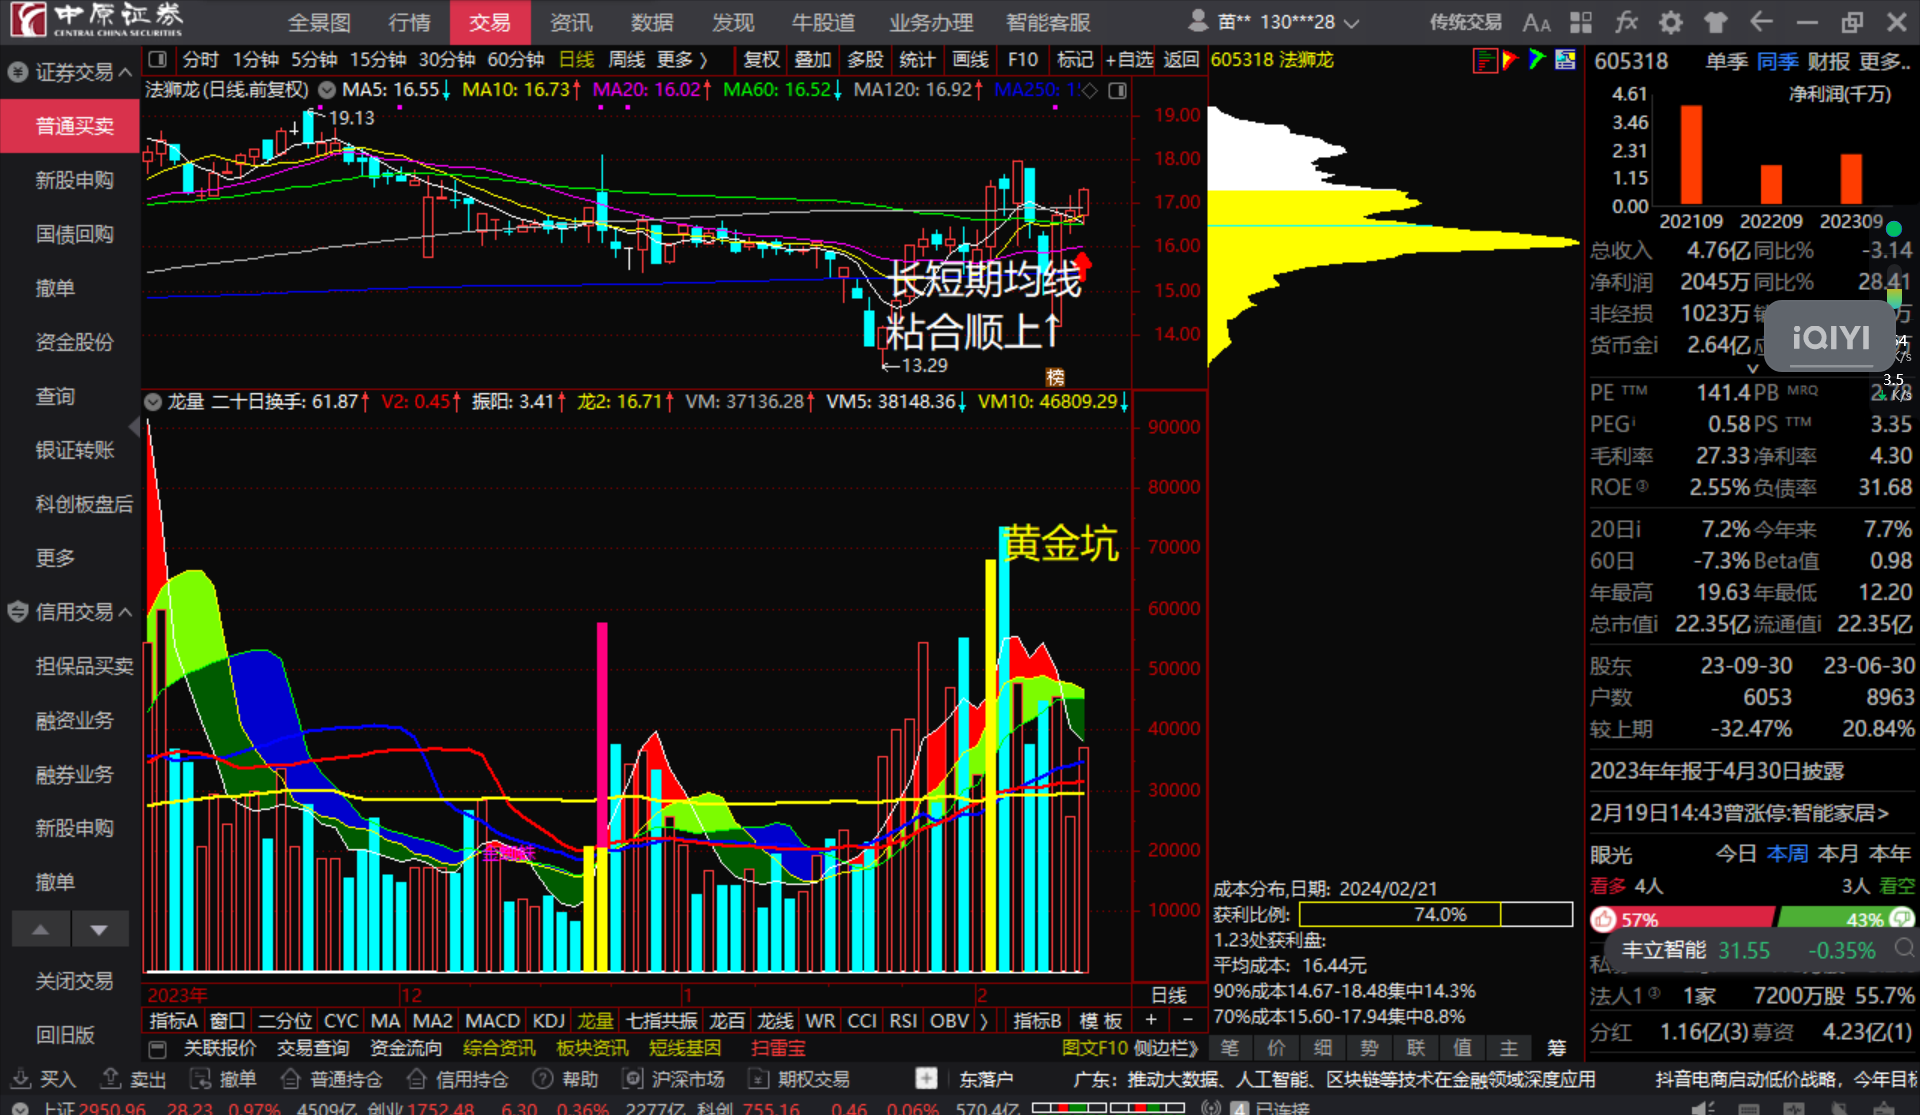Viewport: 1920px width, 1115px height.
Task: Open settings via the gear icon top right
Action: click(x=1670, y=21)
